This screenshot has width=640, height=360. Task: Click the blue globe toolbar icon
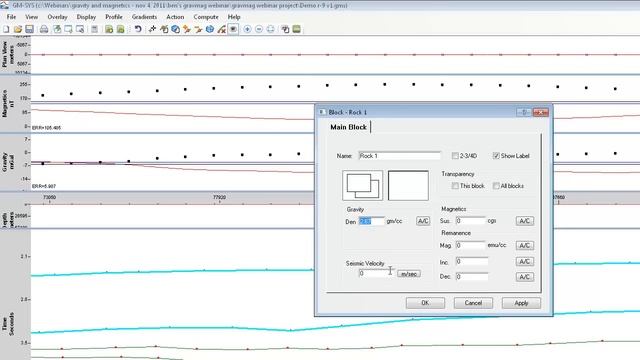point(210,29)
